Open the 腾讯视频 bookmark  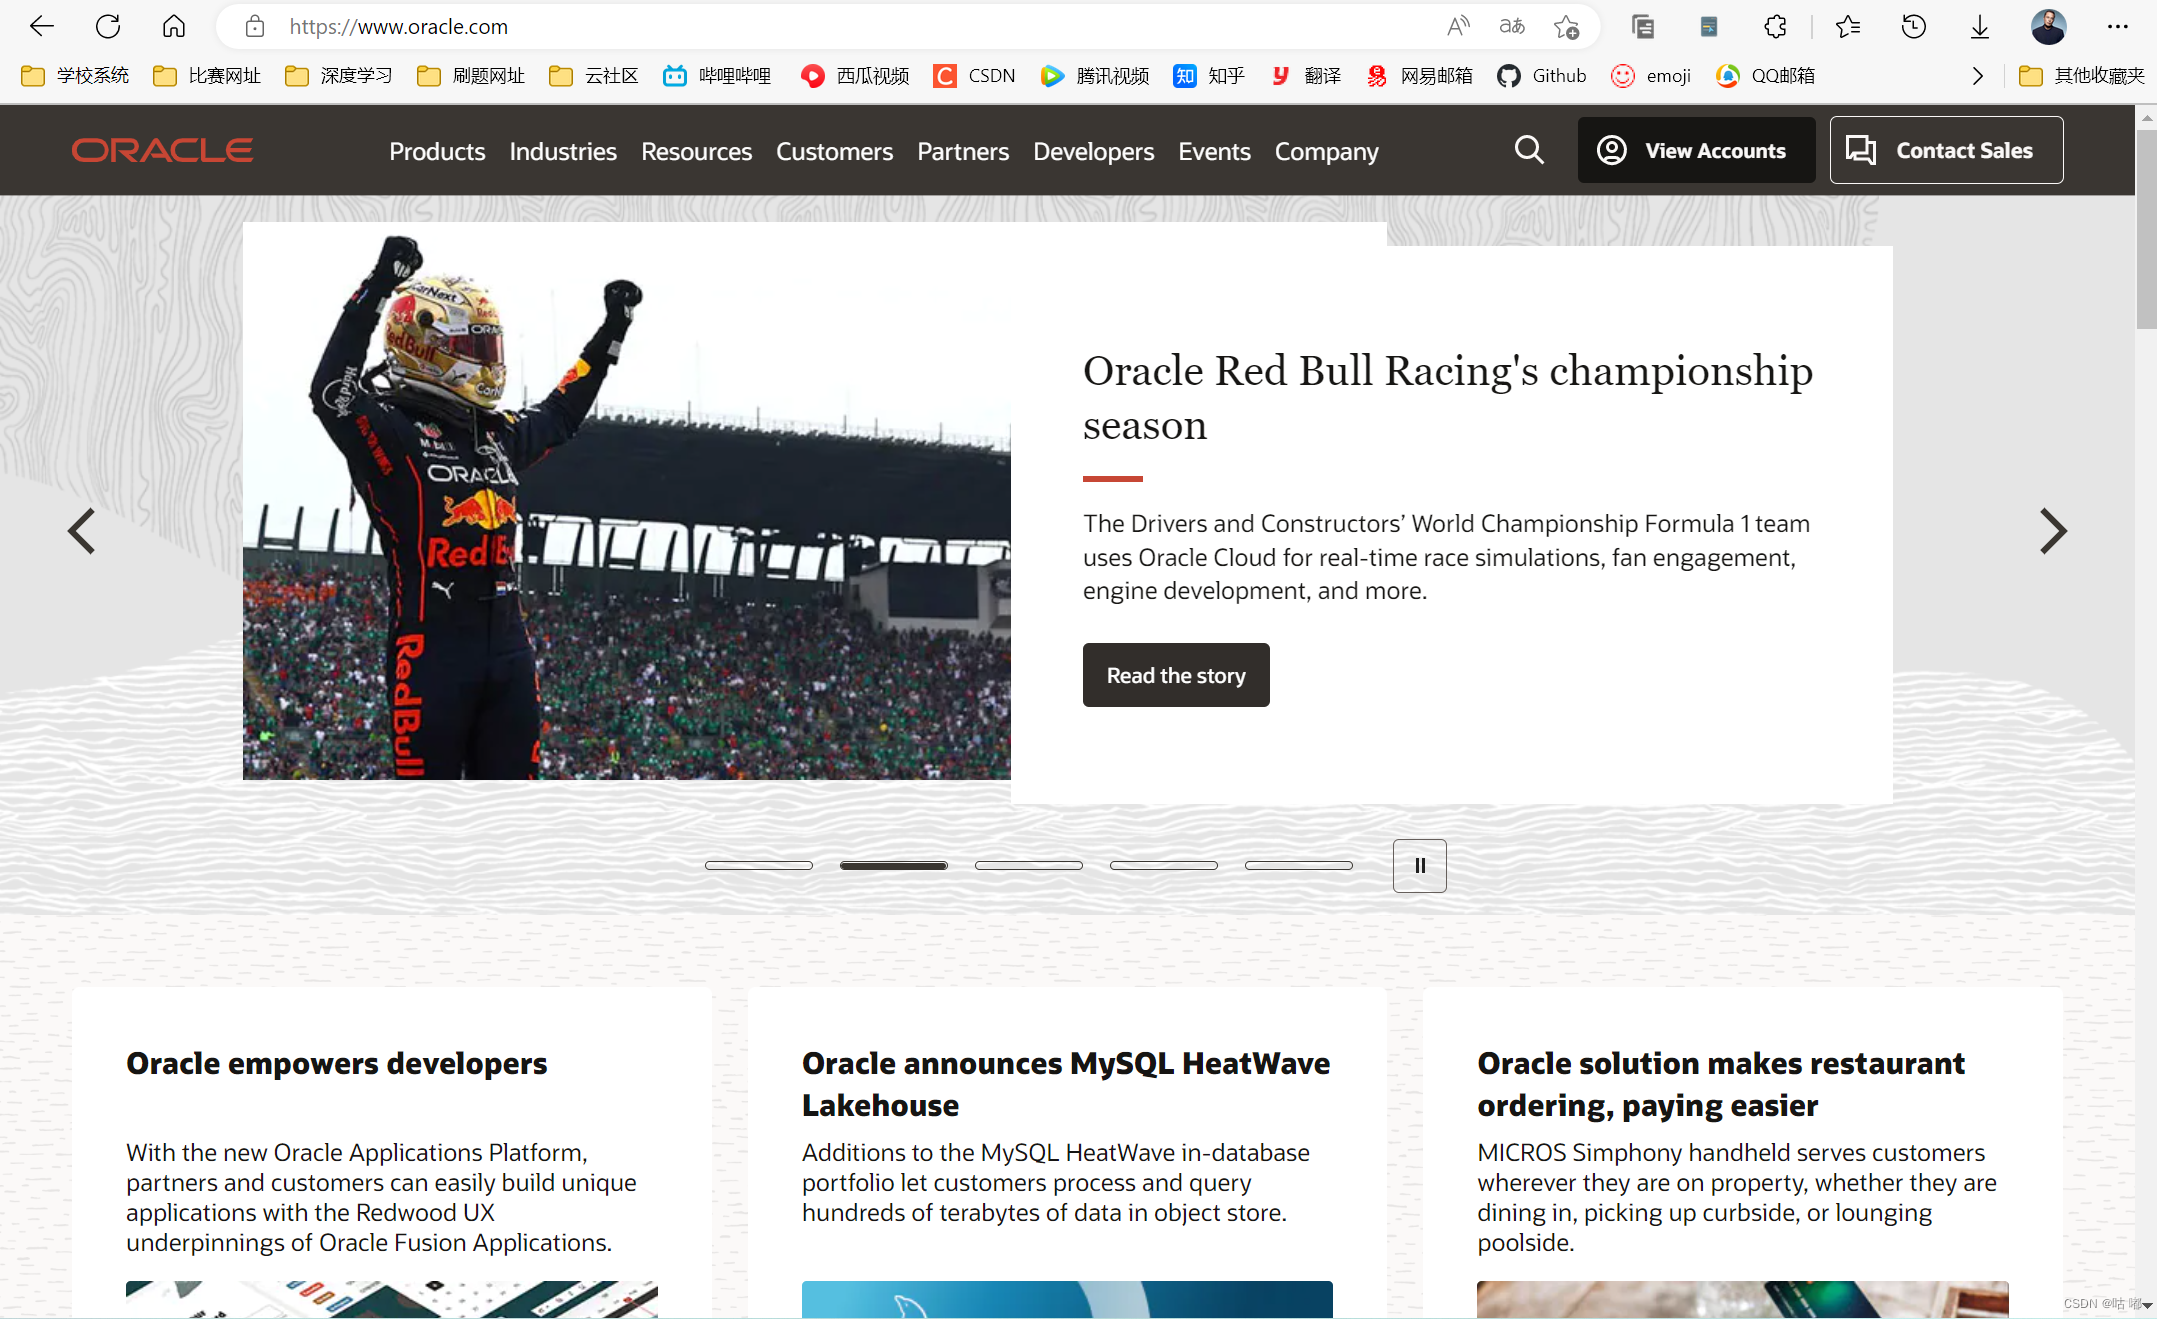pos(1095,76)
